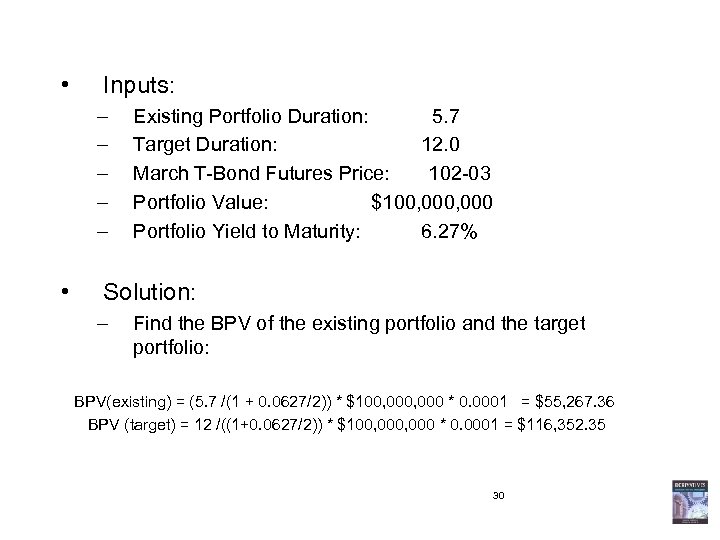
Task: Select the 12.0 target duration value
Action: click(440, 144)
